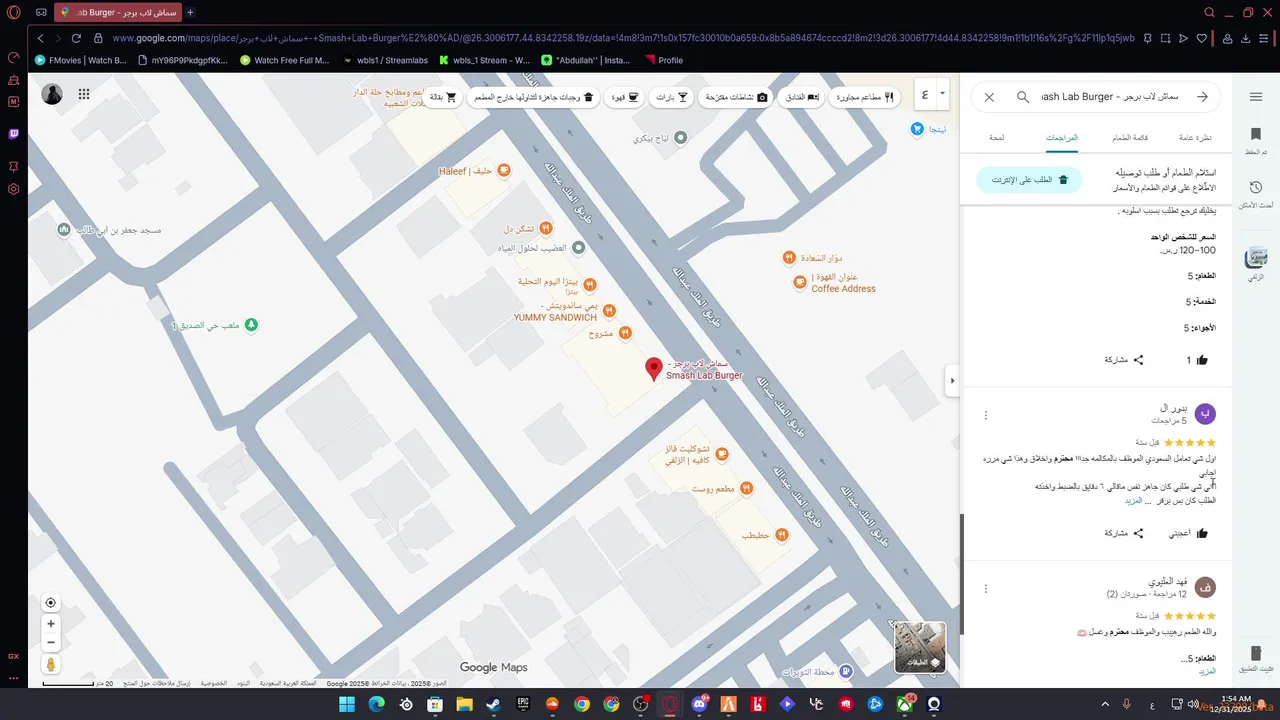
Task: Open the map layers thumbnail
Action: 919,647
